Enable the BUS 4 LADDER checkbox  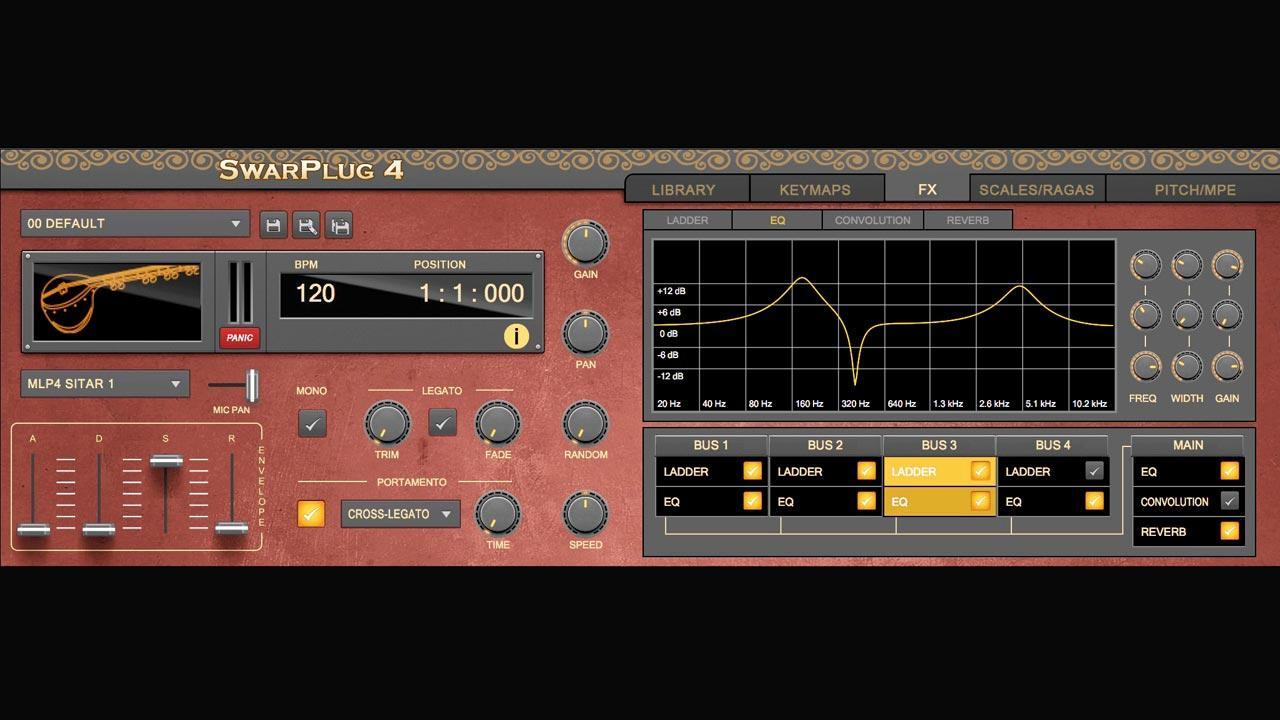click(1094, 471)
